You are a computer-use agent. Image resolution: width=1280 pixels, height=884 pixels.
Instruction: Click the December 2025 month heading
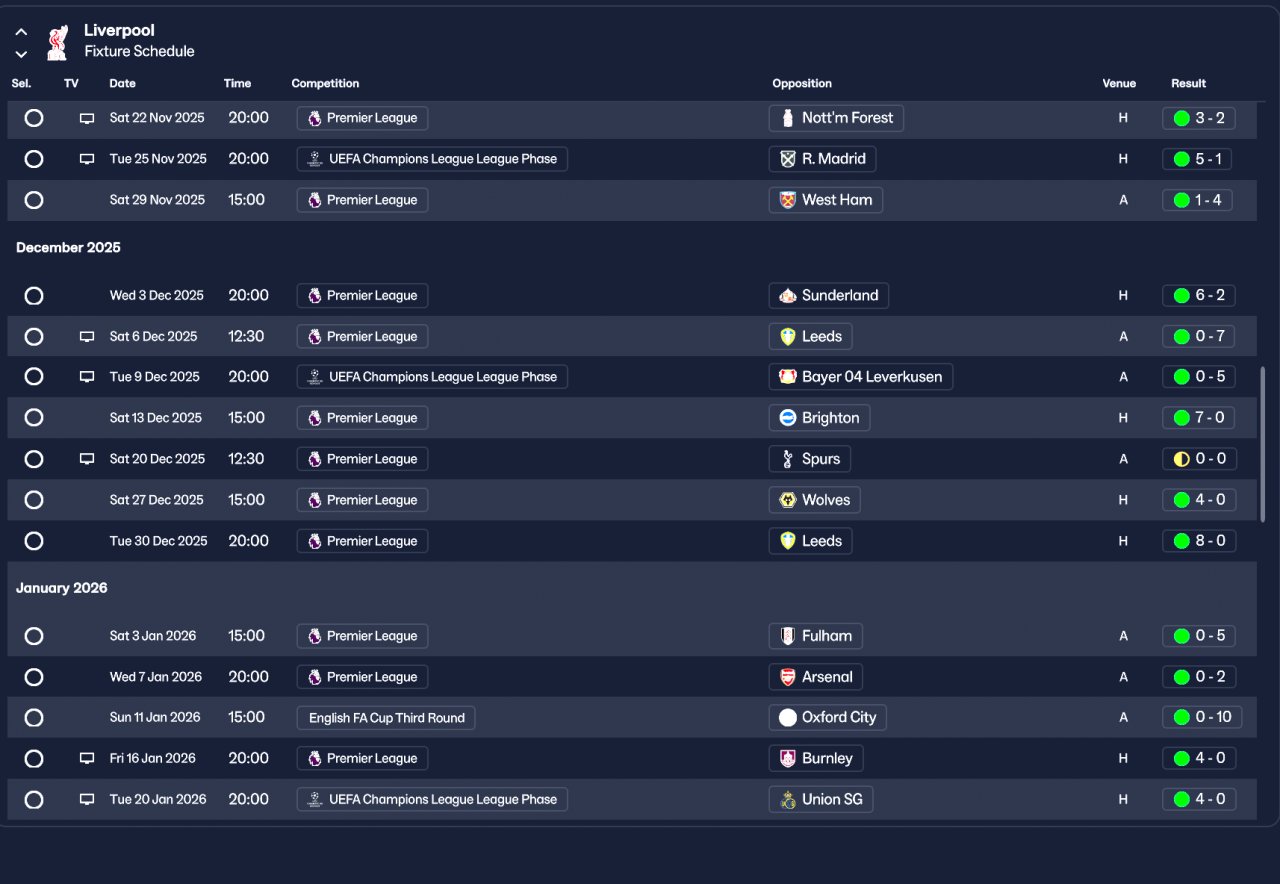pos(68,248)
